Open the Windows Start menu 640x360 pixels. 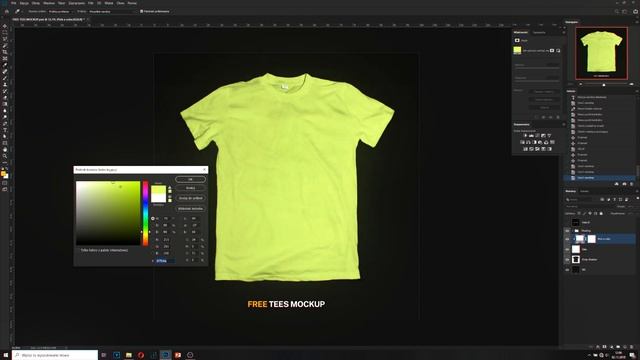tap(6, 355)
